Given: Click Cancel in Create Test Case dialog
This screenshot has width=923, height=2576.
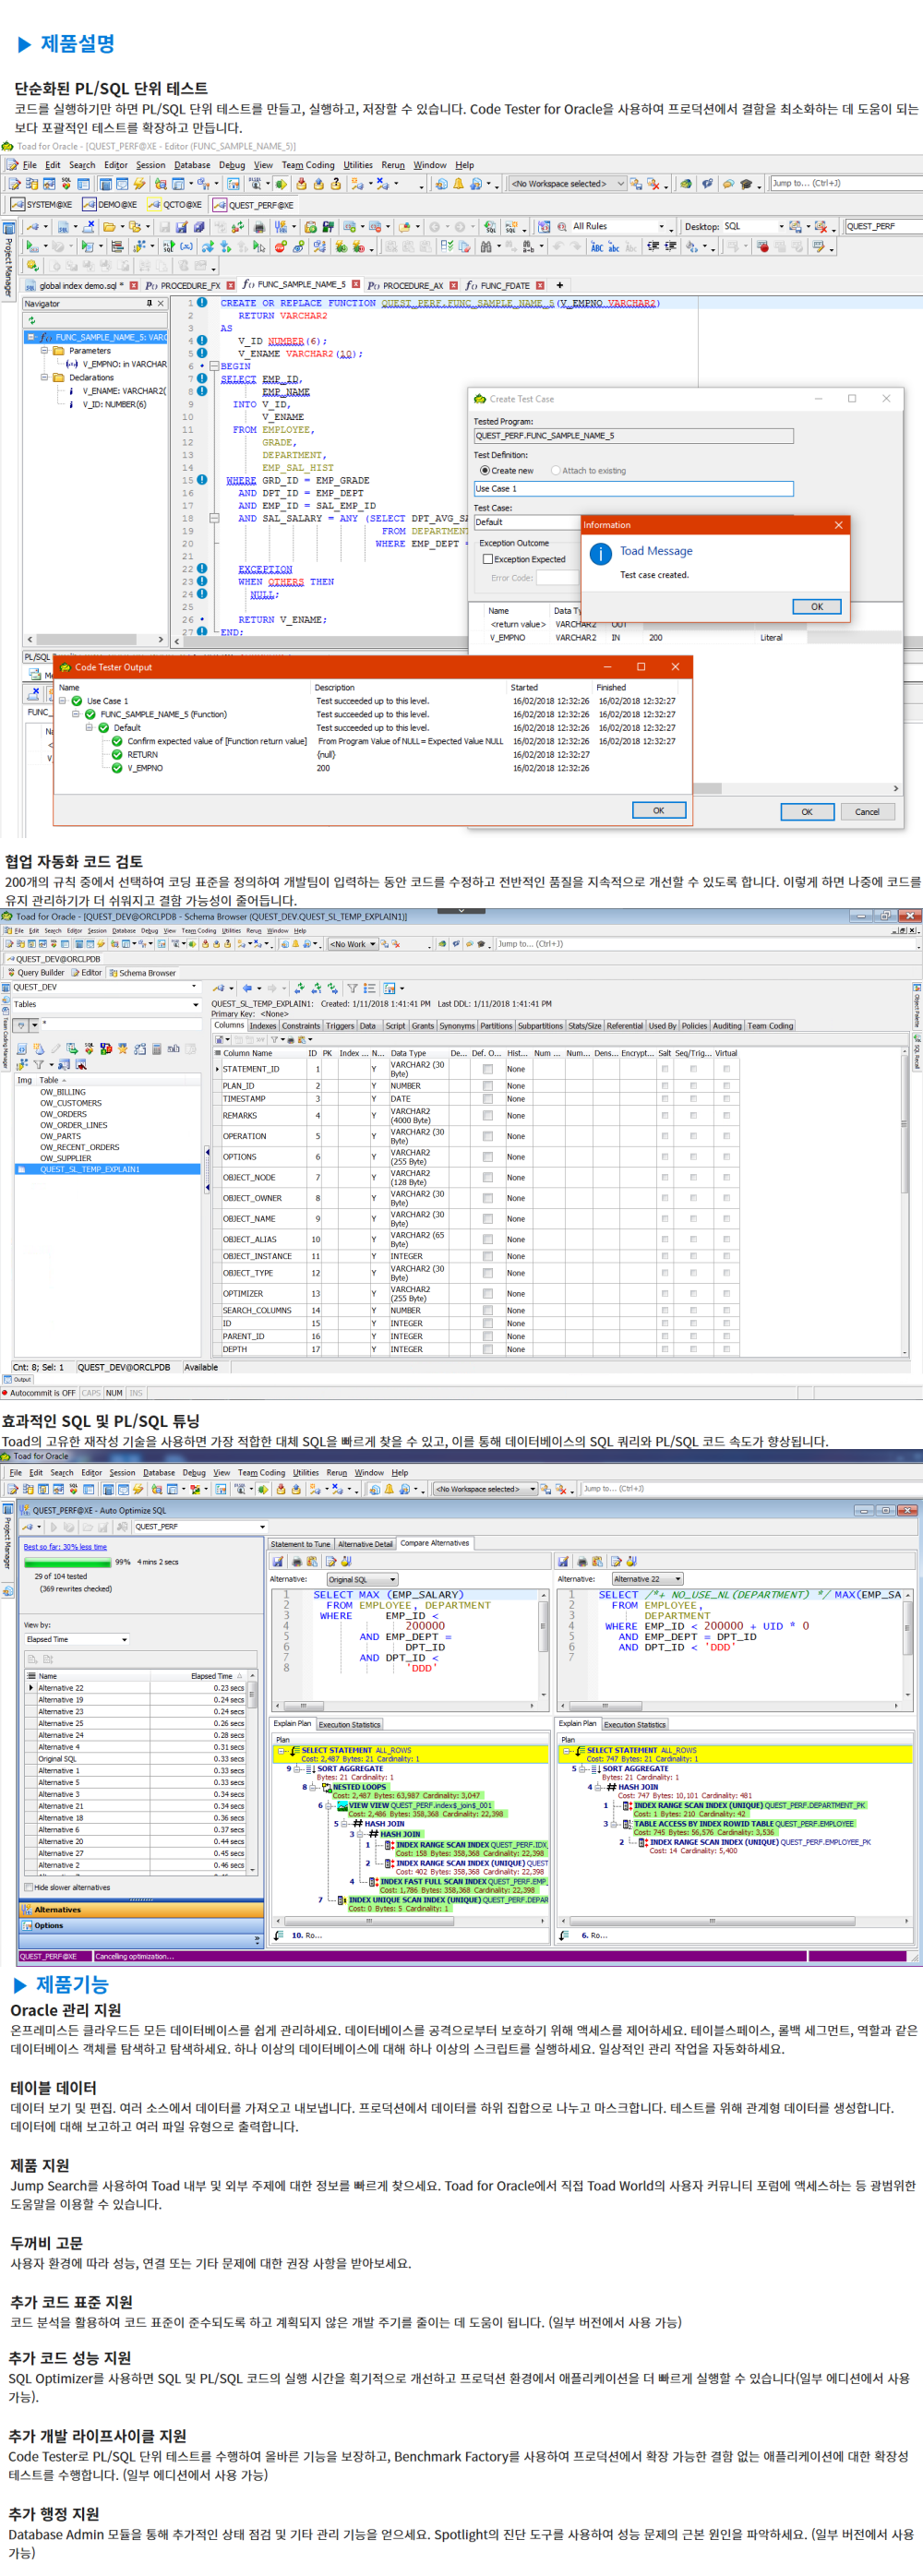Looking at the screenshot, I should pos(867,812).
